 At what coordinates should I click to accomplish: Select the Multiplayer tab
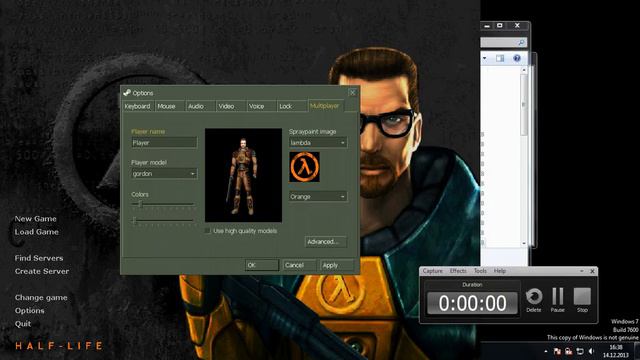pyautogui.click(x=325, y=106)
